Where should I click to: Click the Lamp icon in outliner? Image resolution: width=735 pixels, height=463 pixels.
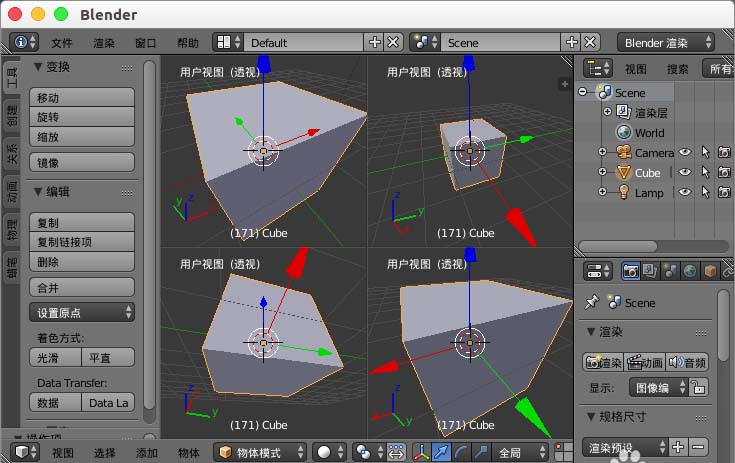pyautogui.click(x=623, y=192)
